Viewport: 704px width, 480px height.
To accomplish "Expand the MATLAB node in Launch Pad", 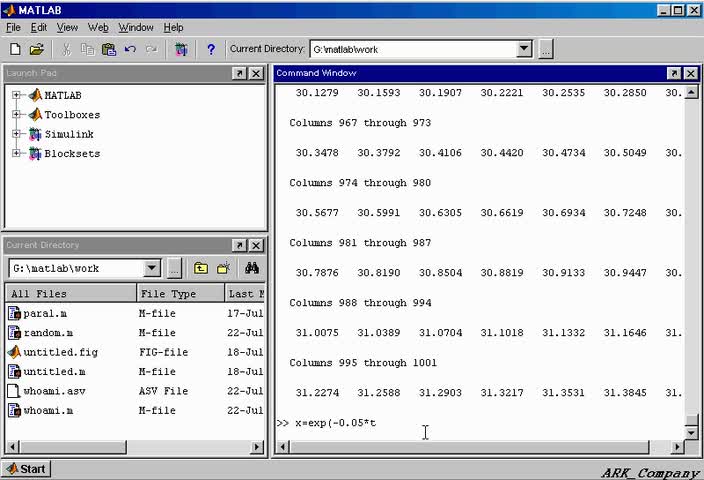I will coord(16,95).
